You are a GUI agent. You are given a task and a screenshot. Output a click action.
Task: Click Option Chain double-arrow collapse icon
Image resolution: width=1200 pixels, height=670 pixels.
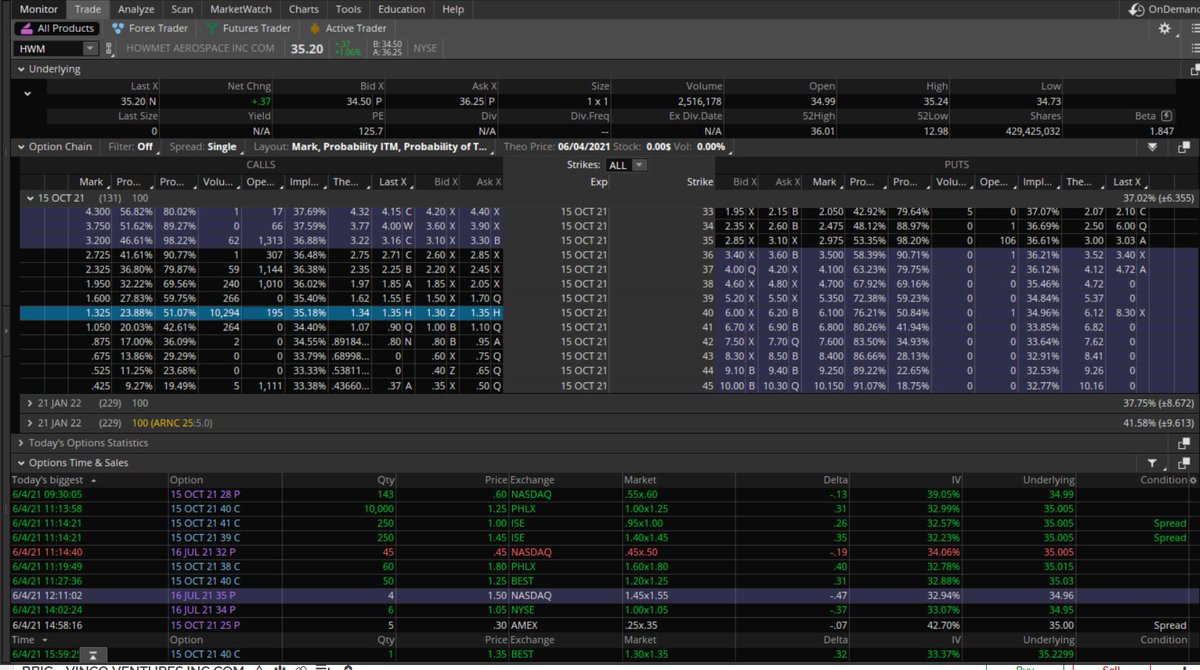1152,147
